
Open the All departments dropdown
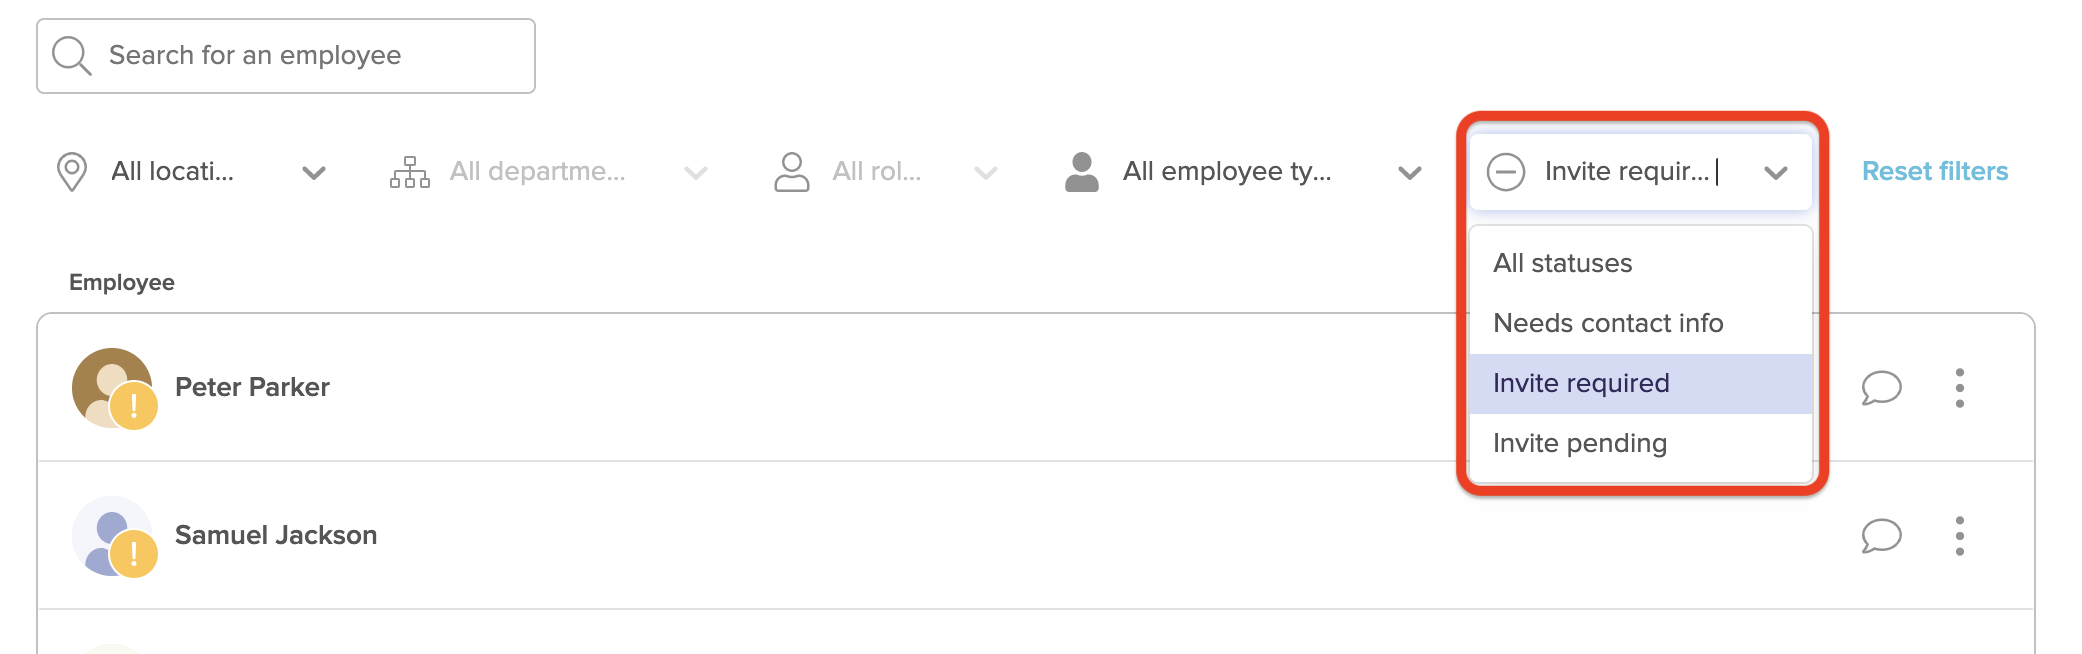coord(696,171)
